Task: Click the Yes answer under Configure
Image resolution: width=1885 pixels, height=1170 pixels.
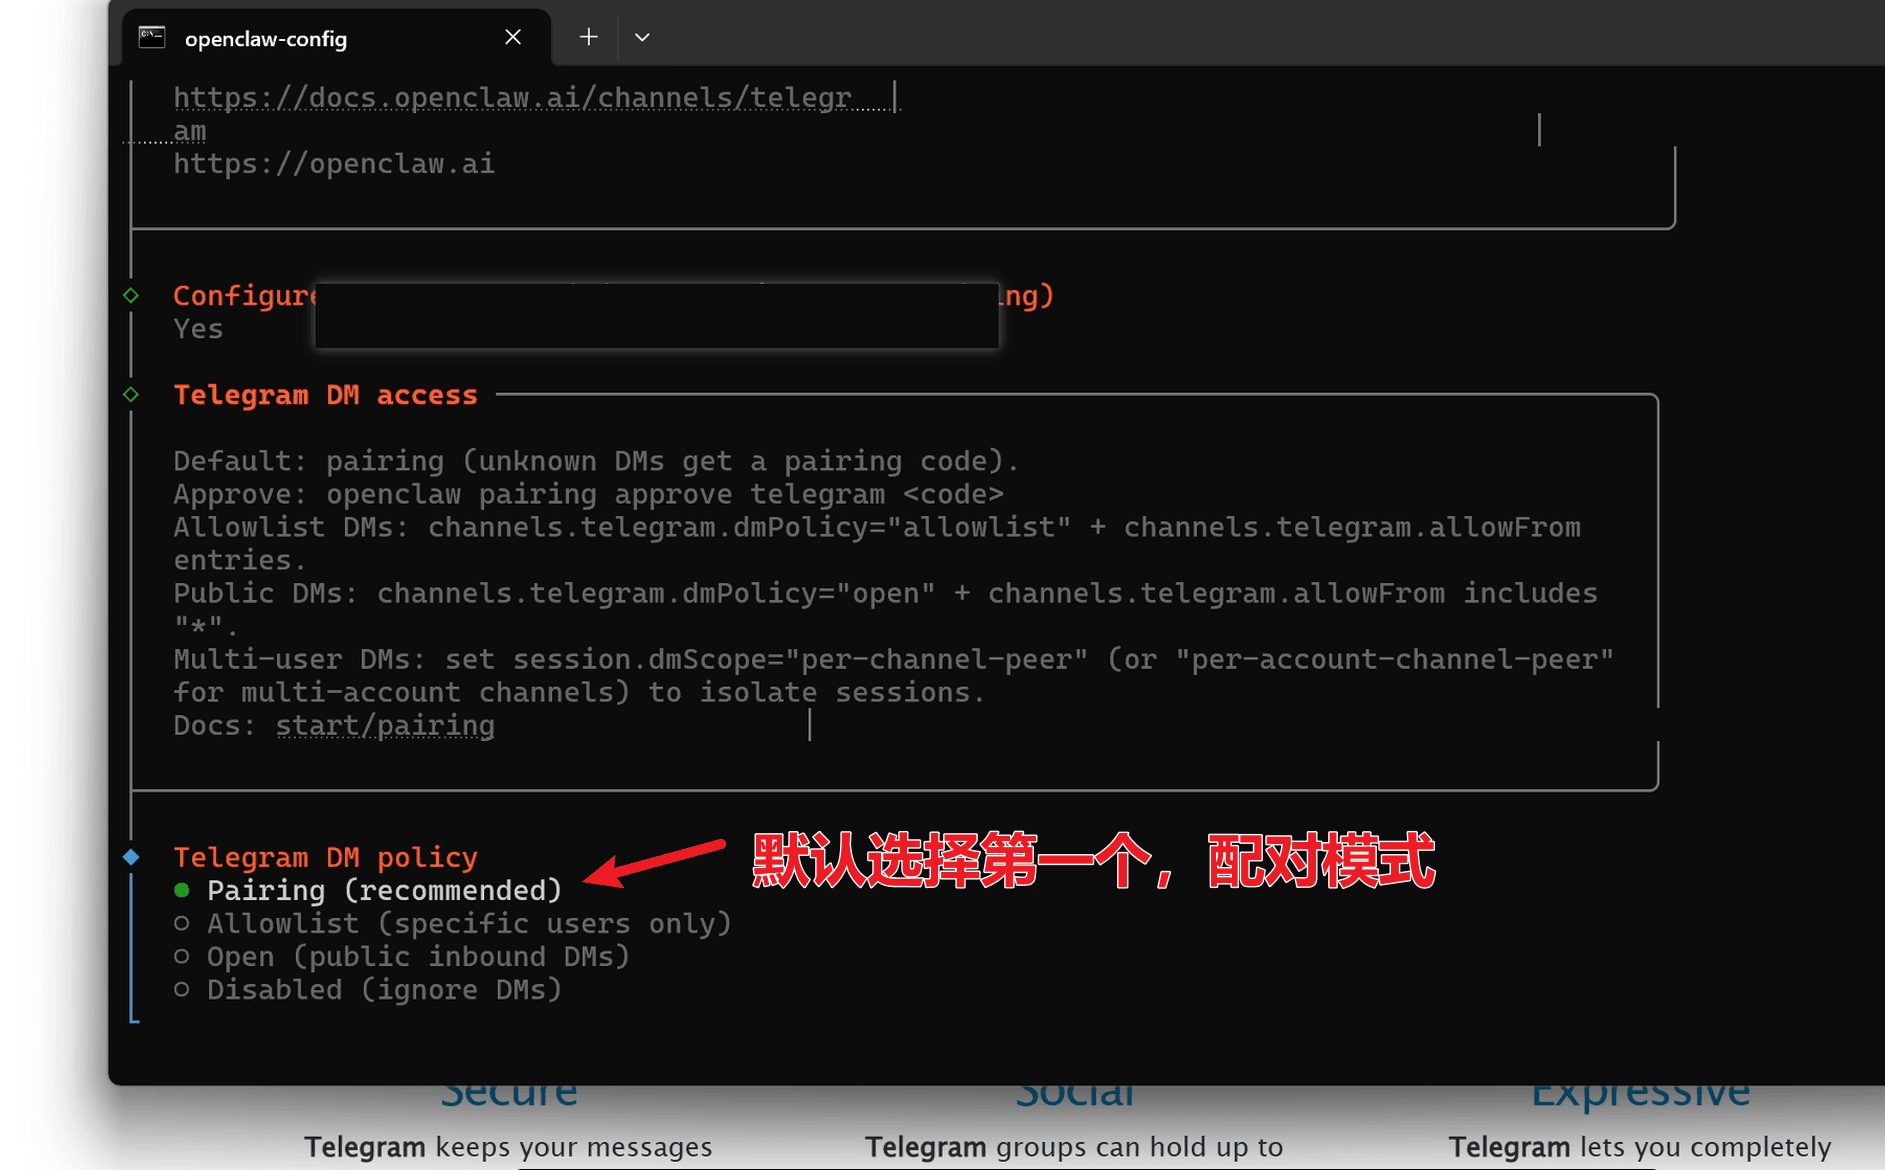Action: (x=198, y=329)
